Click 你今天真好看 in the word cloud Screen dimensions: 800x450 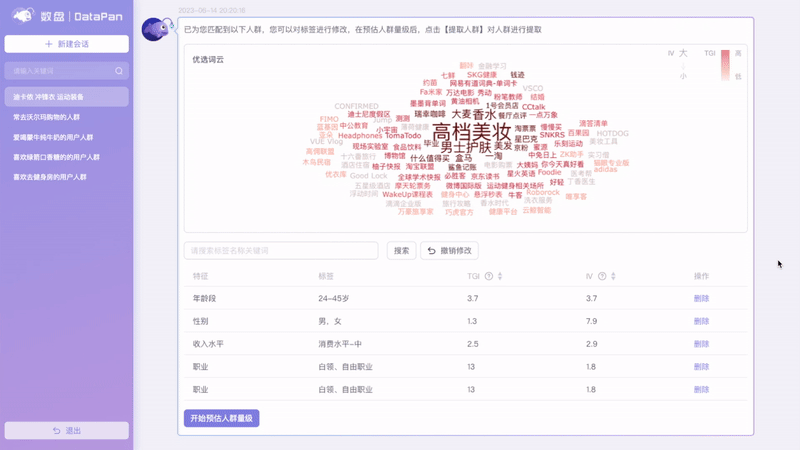(x=562, y=165)
